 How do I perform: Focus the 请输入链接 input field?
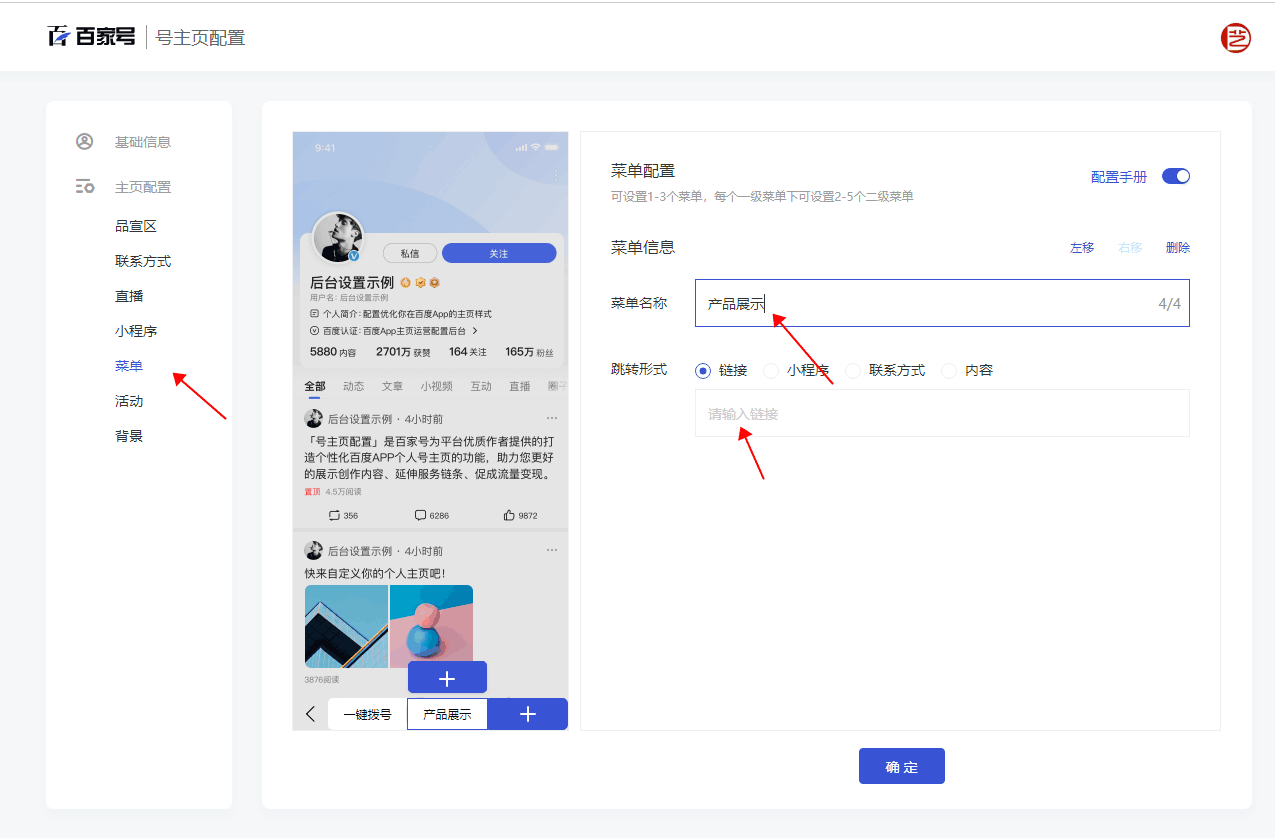coord(942,413)
